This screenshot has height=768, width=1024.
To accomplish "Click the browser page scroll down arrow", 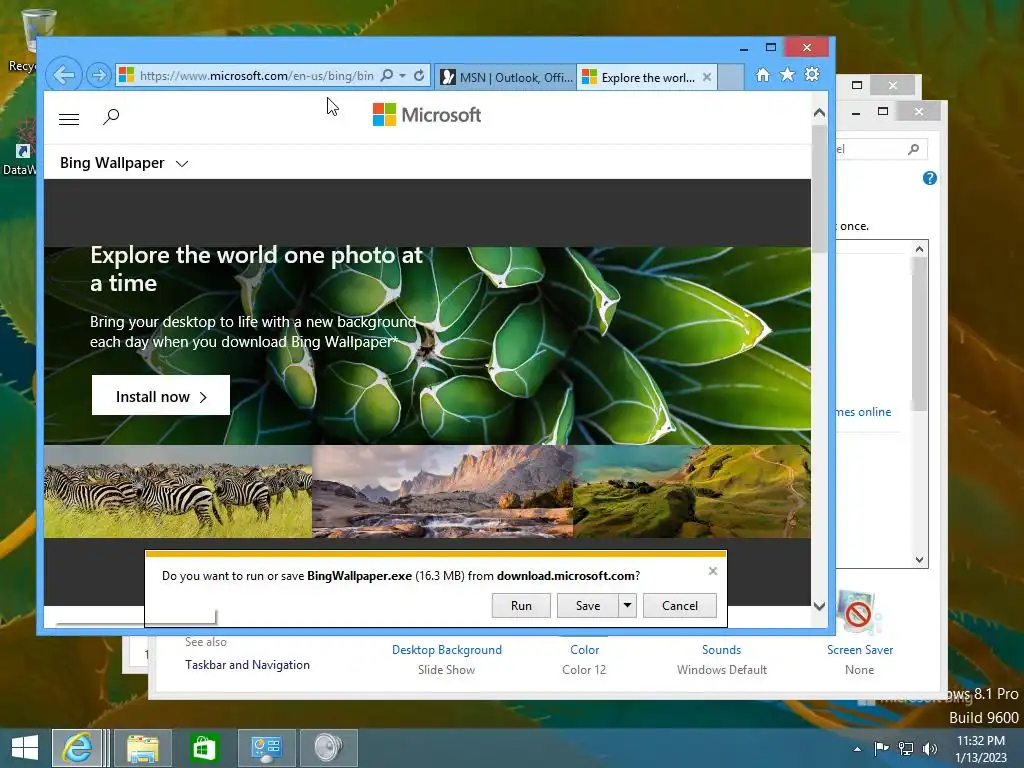I will click(819, 606).
